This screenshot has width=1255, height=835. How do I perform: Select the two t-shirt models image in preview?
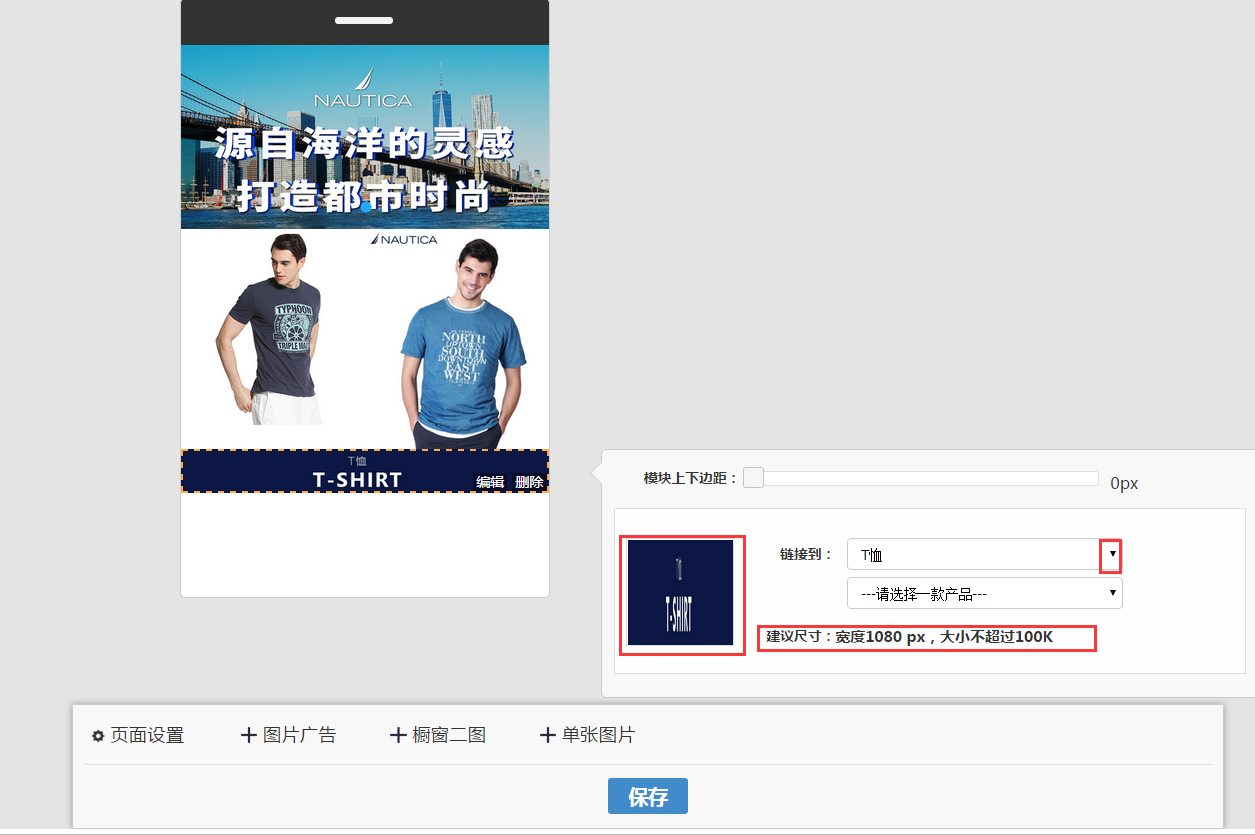click(365, 339)
